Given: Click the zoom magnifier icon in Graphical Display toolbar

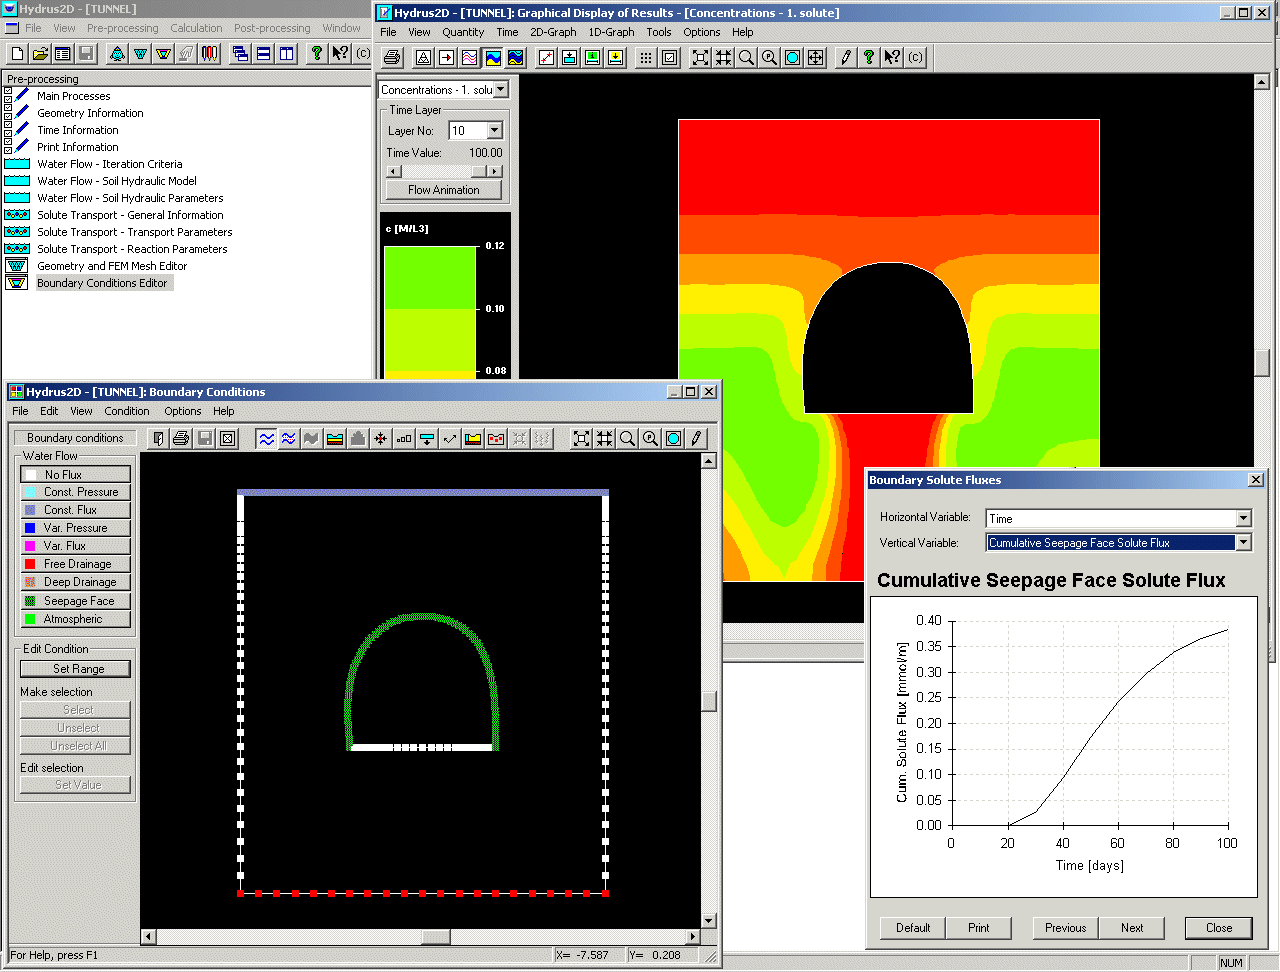Looking at the screenshot, I should click(x=747, y=57).
